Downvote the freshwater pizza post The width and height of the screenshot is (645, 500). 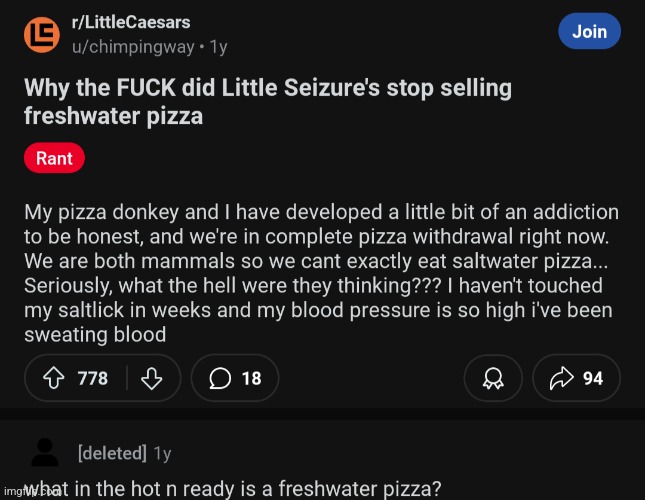pos(151,378)
